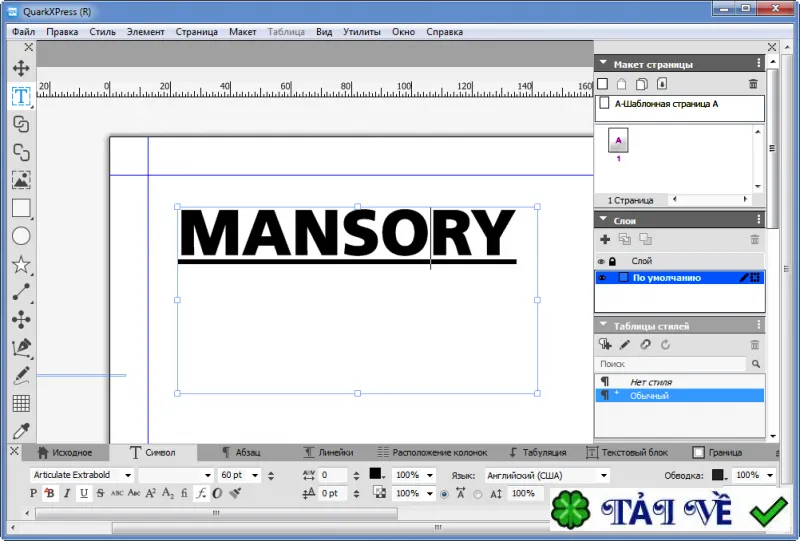800x541 pixels.
Task: Edit style sheet with pencil icon
Action: (625, 345)
